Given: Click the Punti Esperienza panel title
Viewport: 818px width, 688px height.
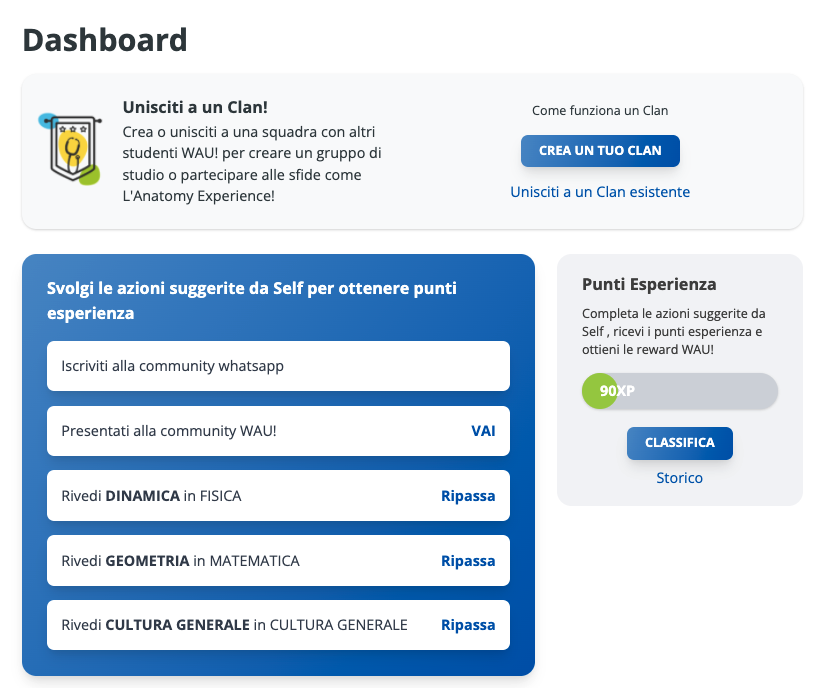Looking at the screenshot, I should pos(649,284).
